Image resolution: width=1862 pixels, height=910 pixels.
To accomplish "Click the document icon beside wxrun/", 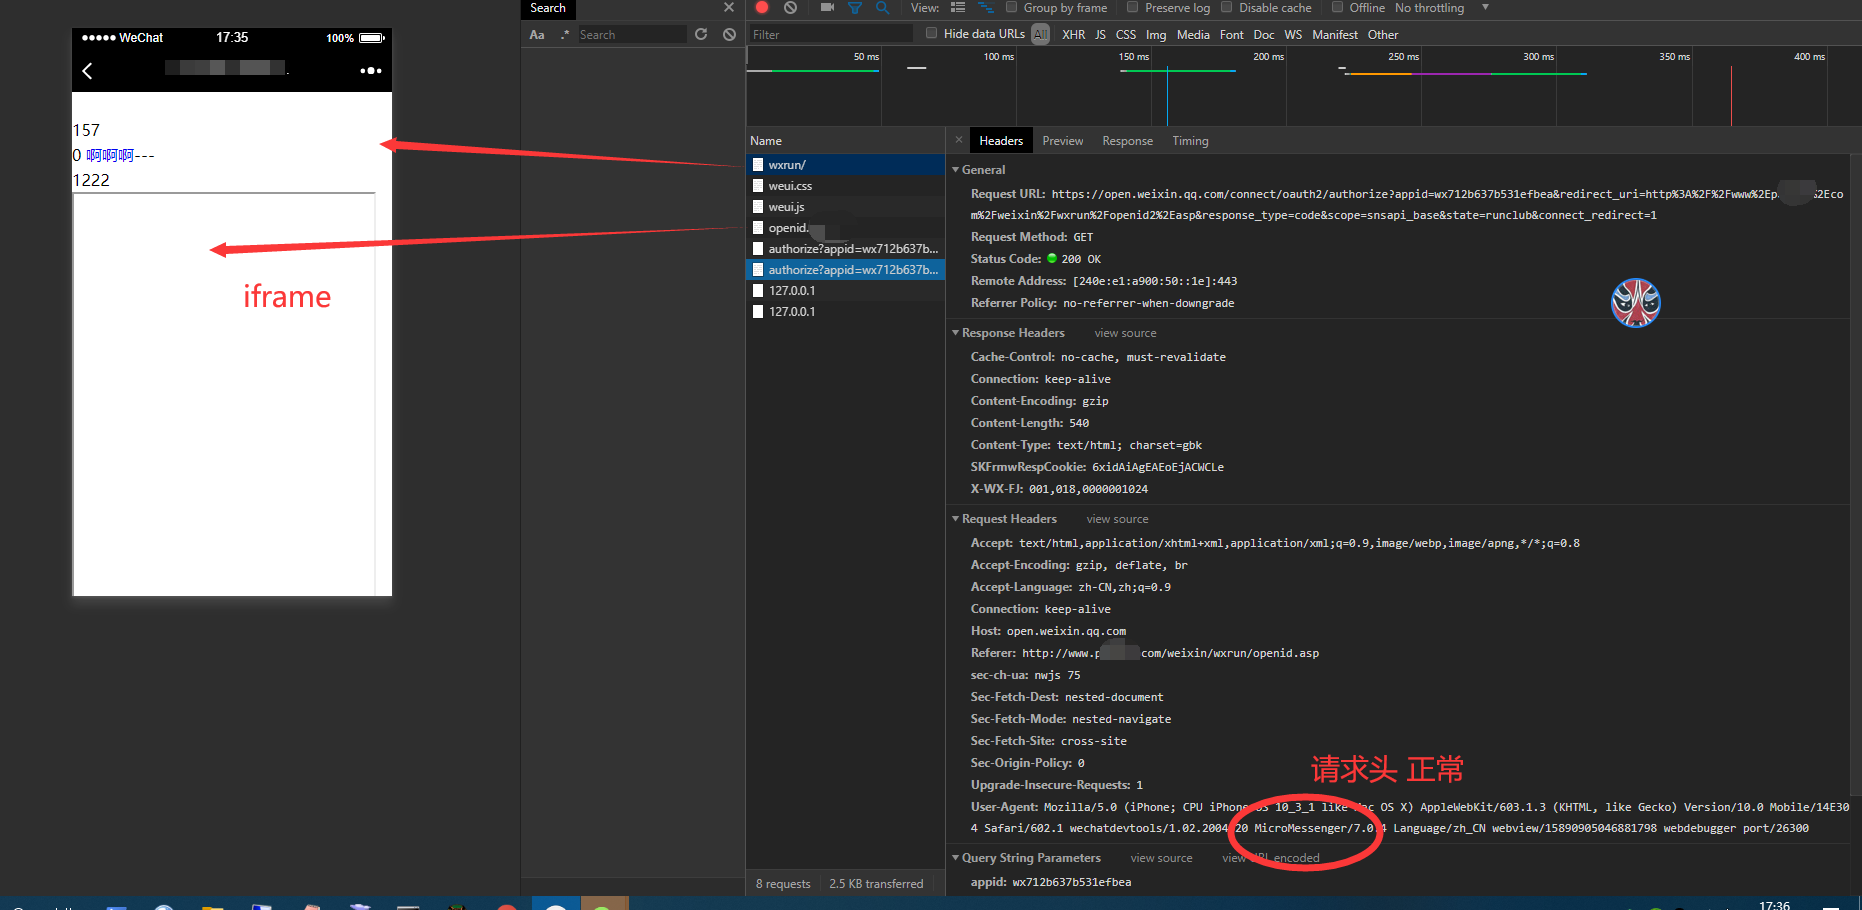I will [x=758, y=165].
